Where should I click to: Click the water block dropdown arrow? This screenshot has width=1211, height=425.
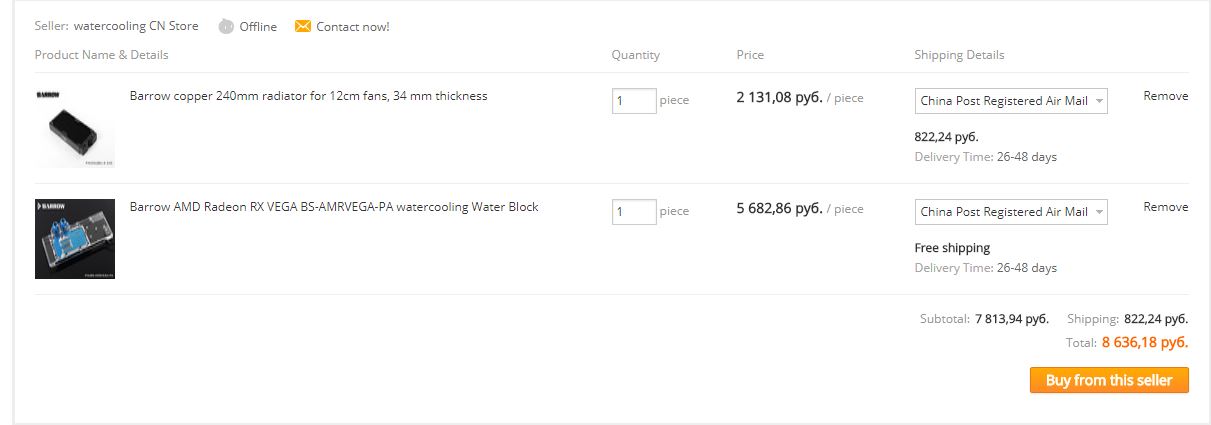coord(1099,212)
